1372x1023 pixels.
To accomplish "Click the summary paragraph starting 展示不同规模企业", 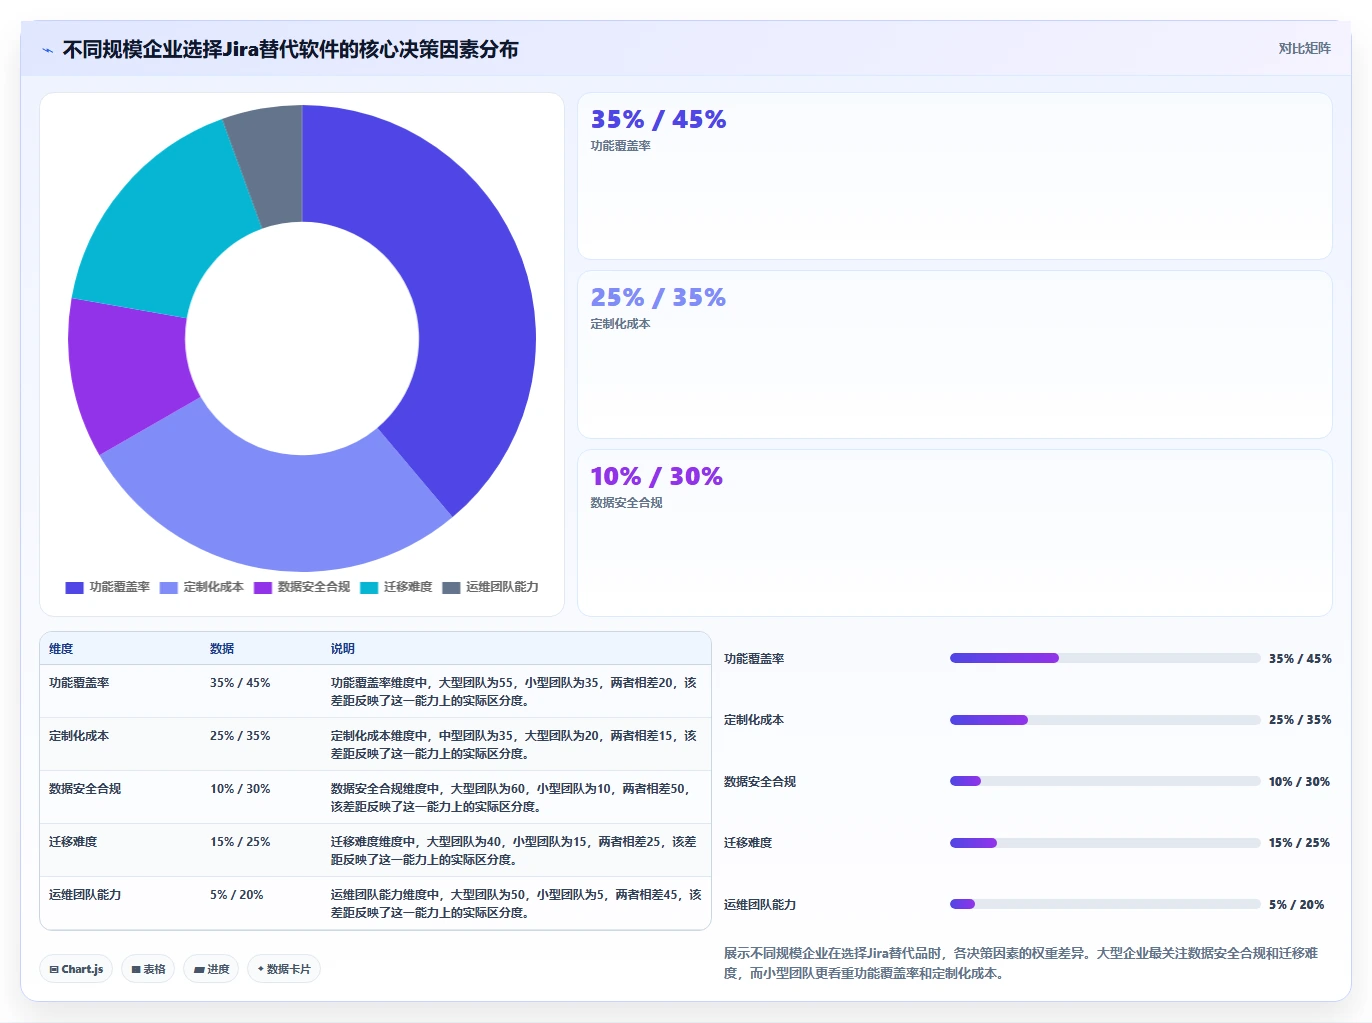I will (x=1021, y=963).
